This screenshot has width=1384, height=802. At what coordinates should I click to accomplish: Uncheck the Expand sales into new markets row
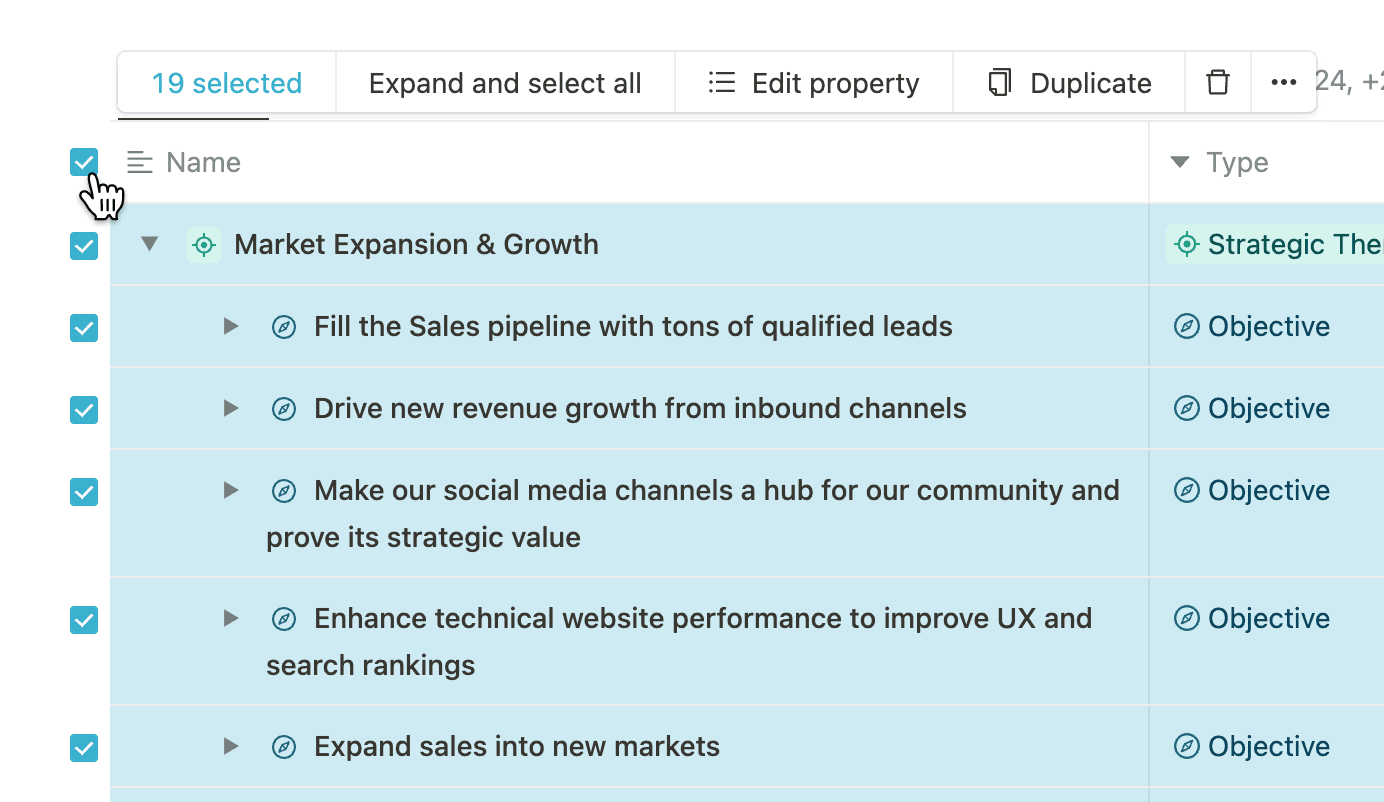tap(84, 748)
